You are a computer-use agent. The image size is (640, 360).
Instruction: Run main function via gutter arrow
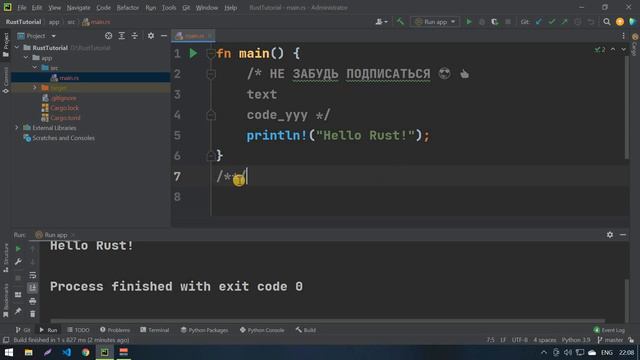[x=193, y=53]
